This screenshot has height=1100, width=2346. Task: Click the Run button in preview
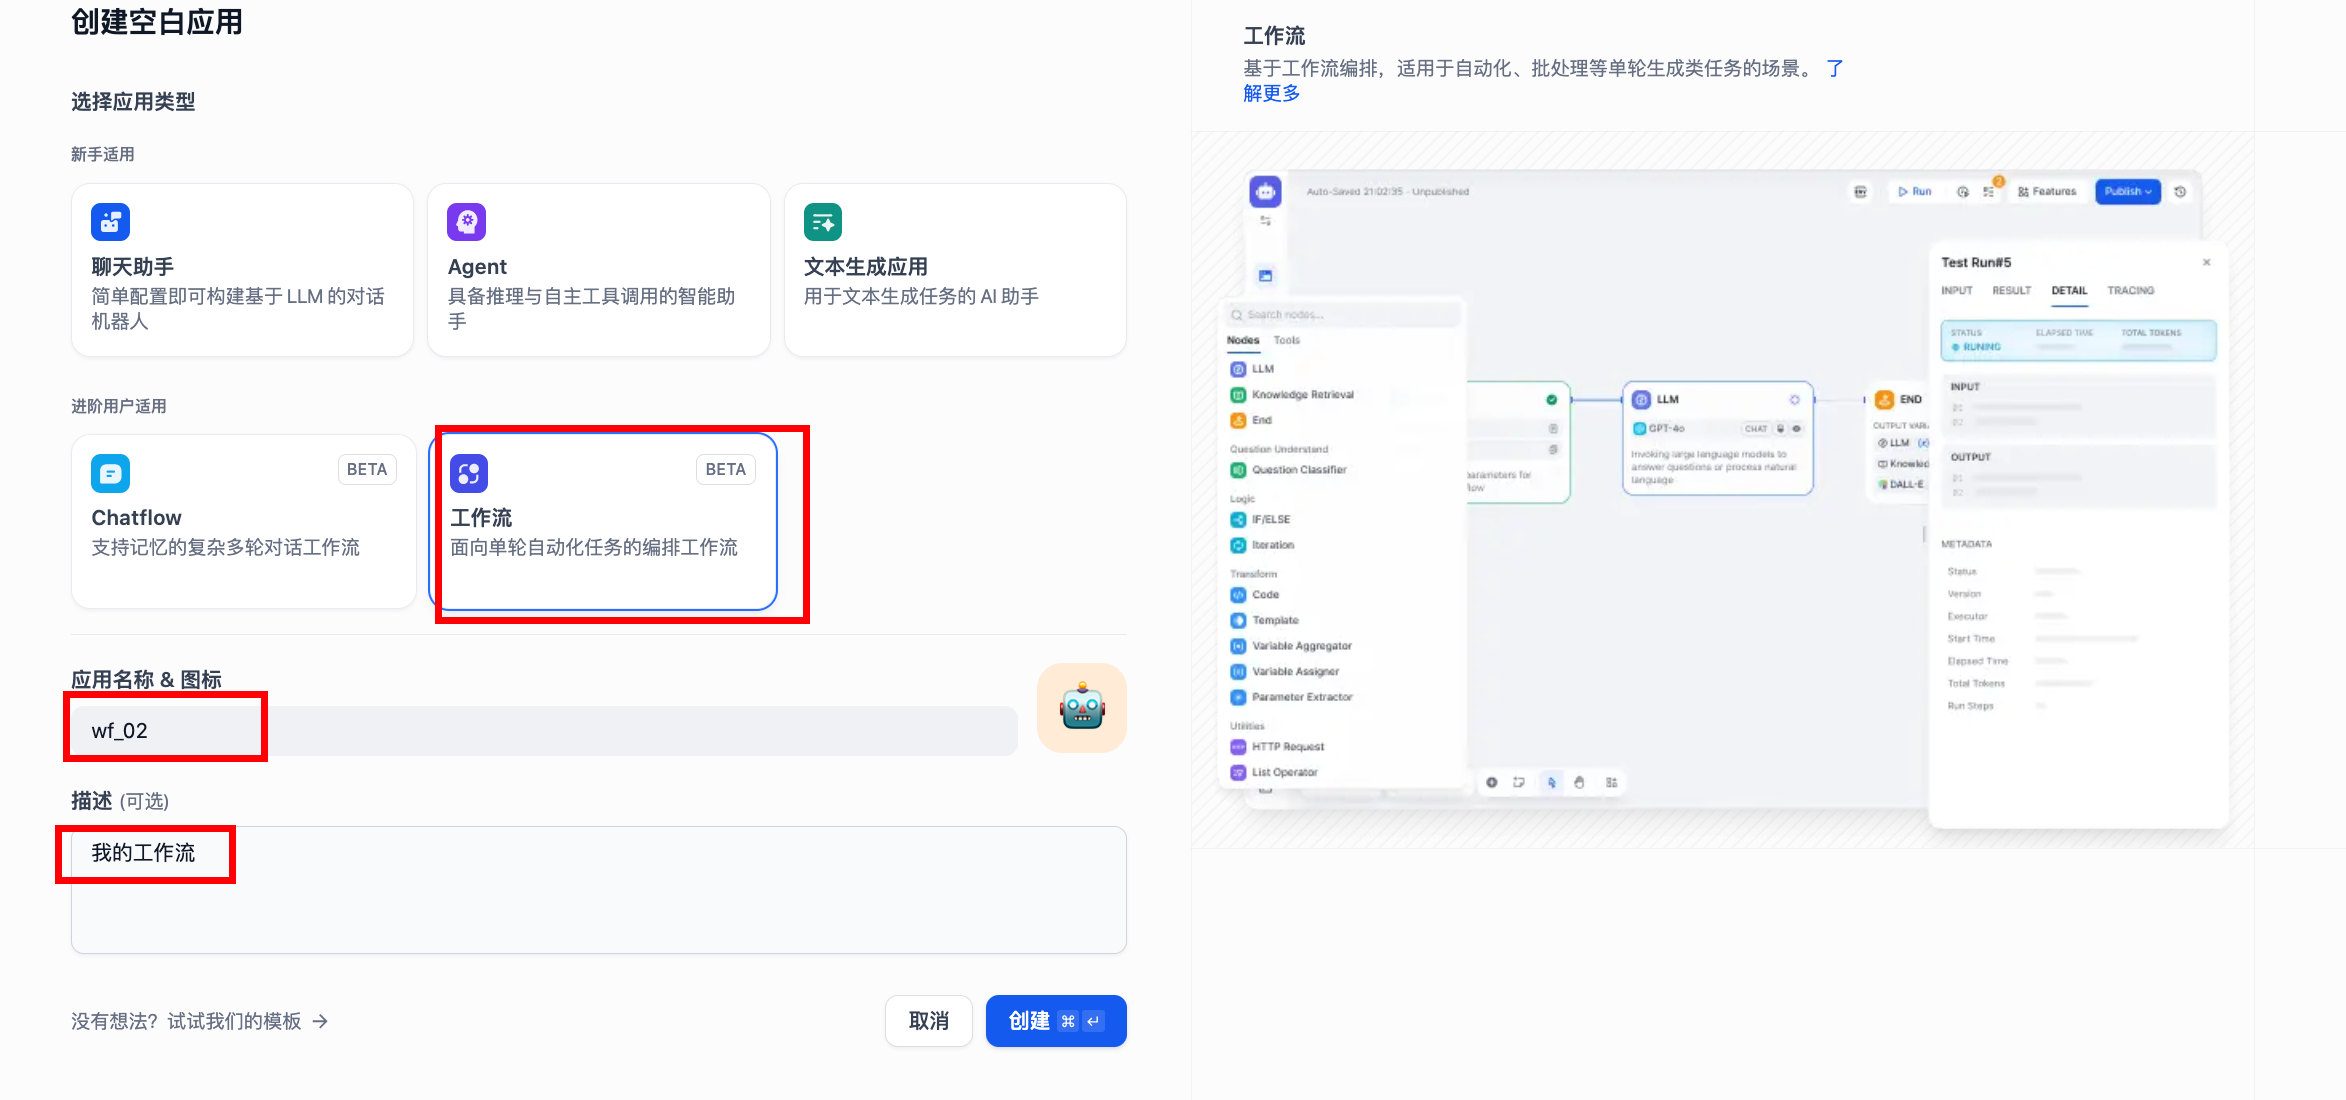coord(1915,192)
